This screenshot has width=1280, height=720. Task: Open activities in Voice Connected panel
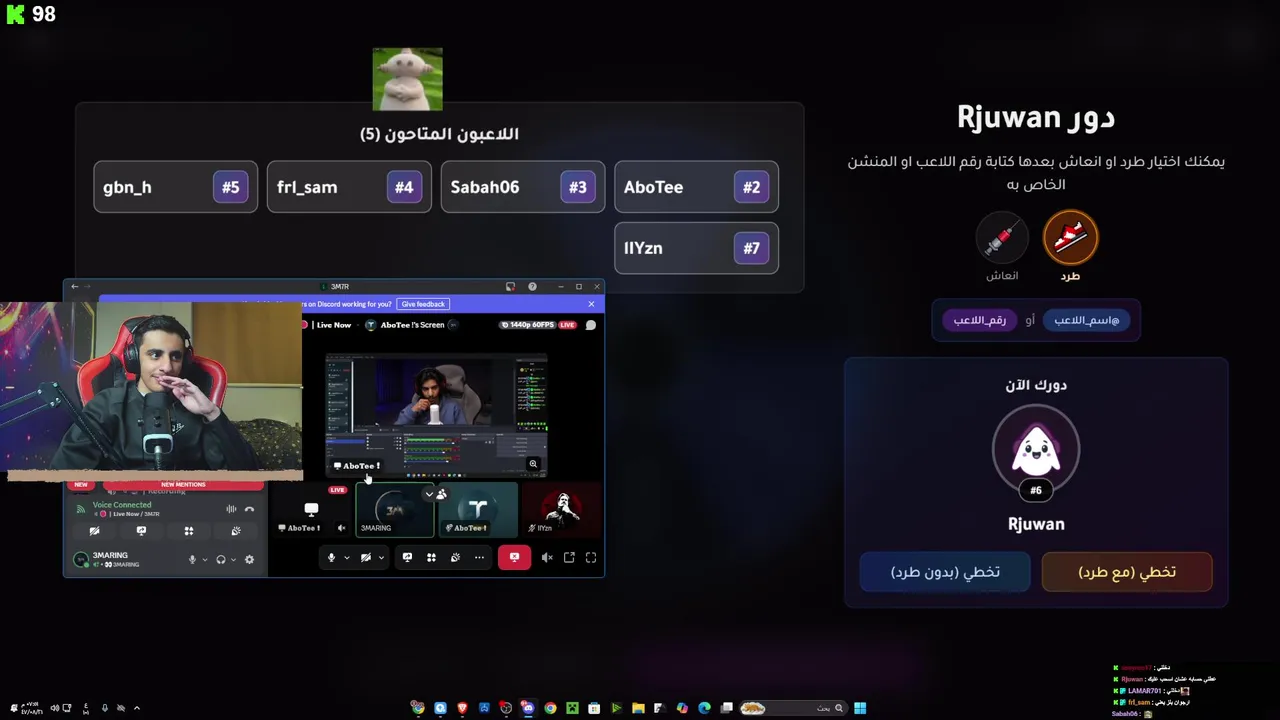click(188, 531)
